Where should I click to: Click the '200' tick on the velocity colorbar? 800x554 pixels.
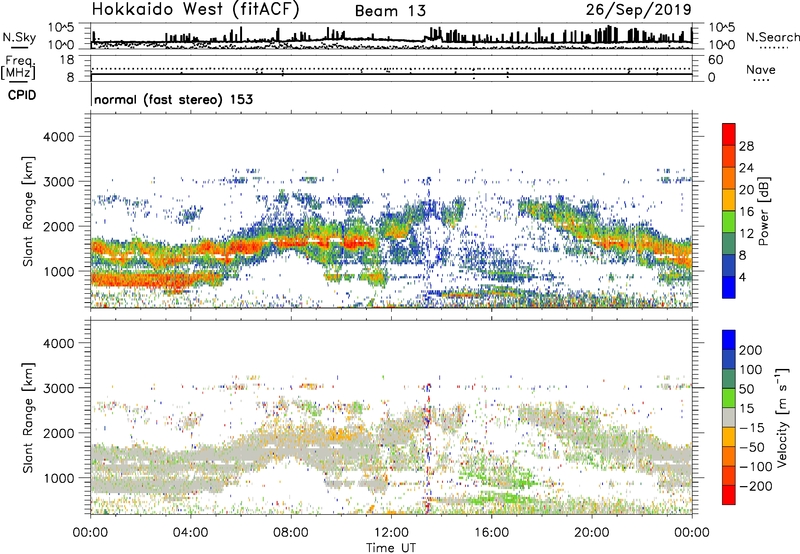[751, 350]
